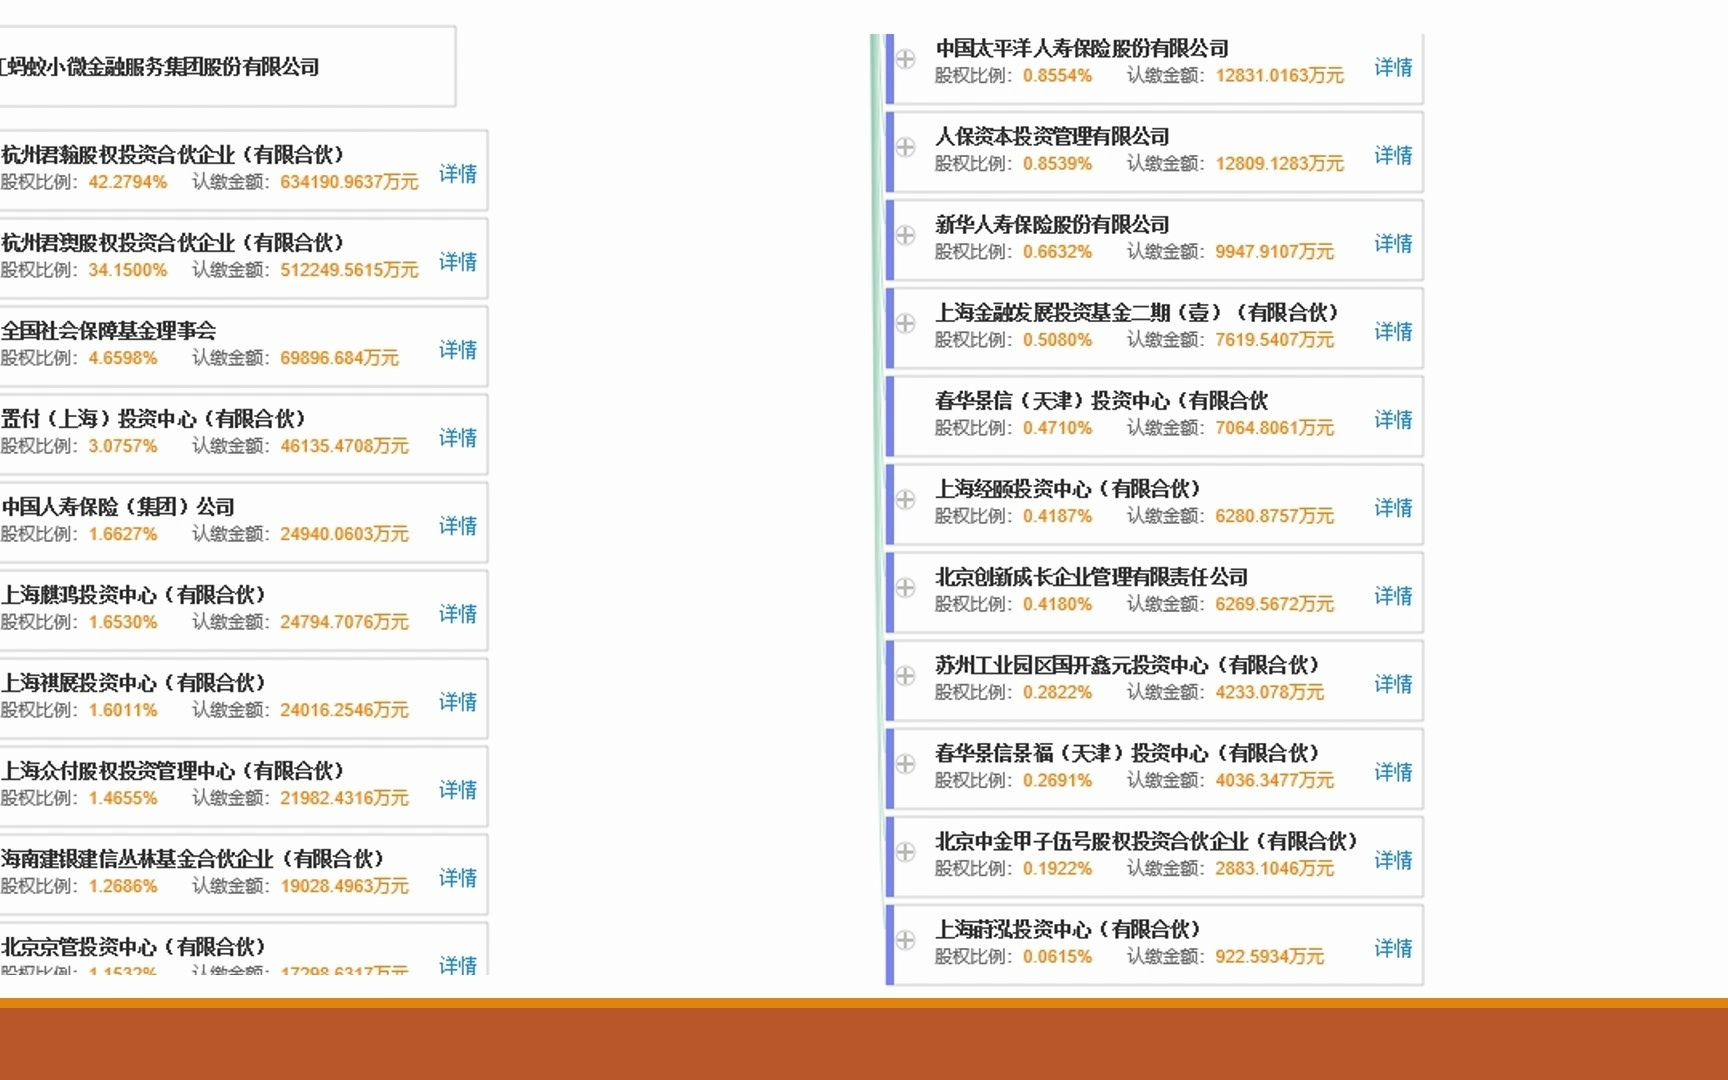Viewport: 1728px width, 1080px height.
Task: Click the amount 7619.5407万元
Action: [x=1274, y=340]
